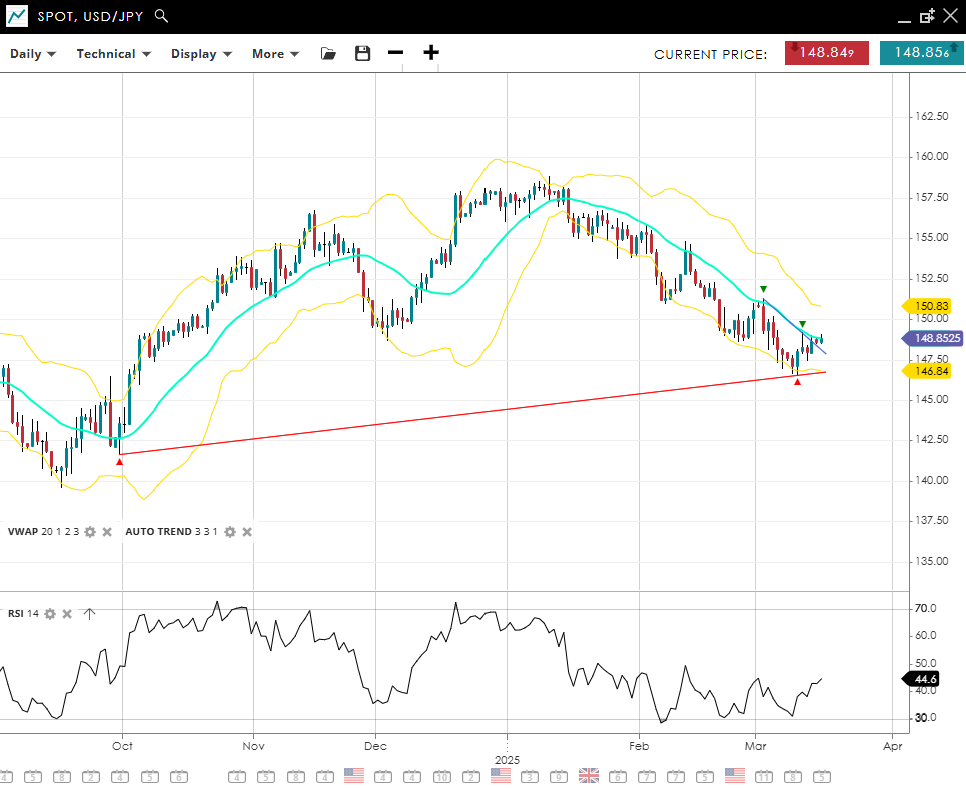The width and height of the screenshot is (966, 788).
Task: Zoom out with the minus icon
Action: pos(396,54)
